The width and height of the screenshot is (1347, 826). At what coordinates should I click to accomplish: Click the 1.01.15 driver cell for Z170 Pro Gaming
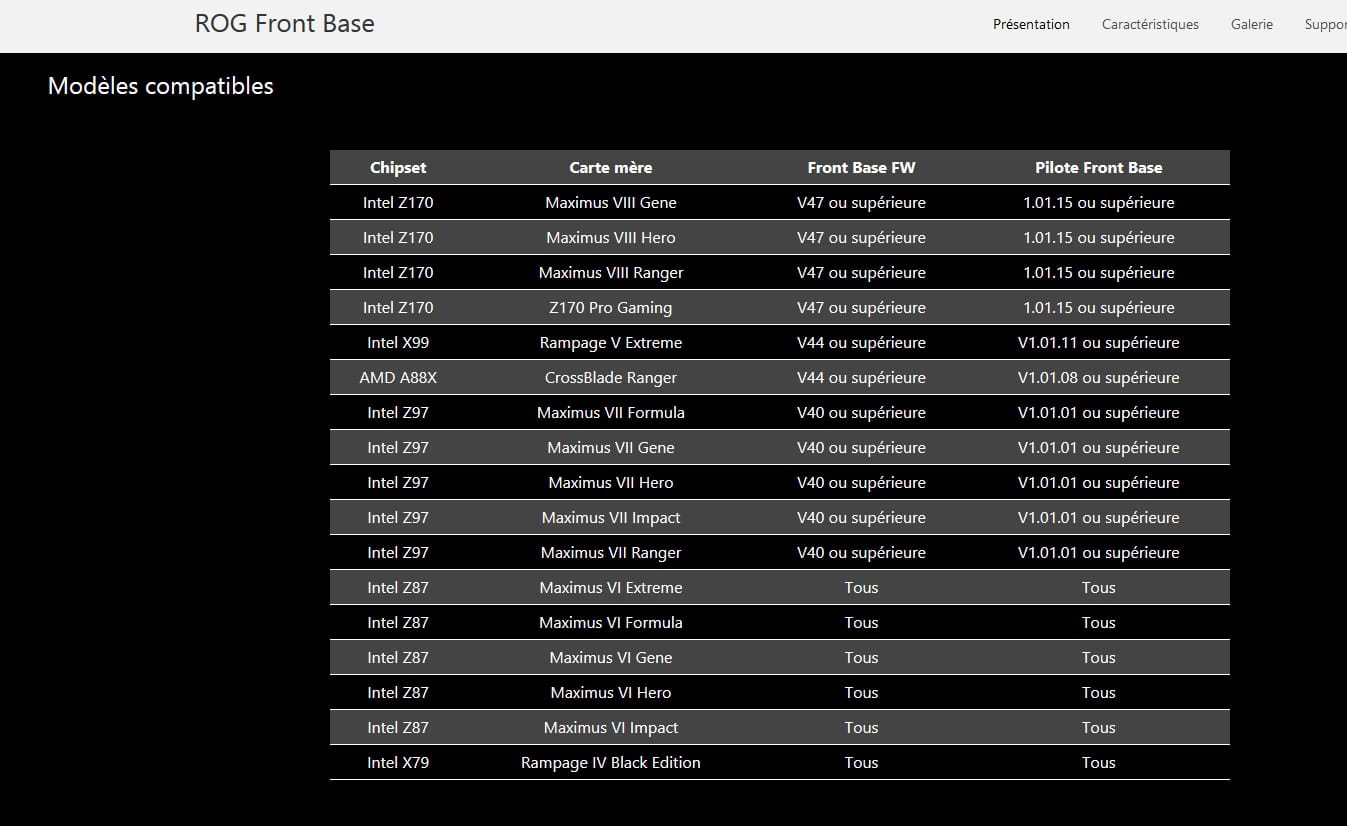[x=1099, y=308]
